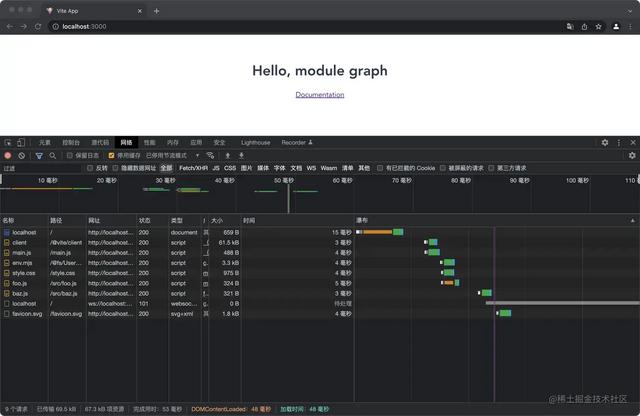The width and height of the screenshot is (640, 416).
Task: Bookmark this page with star
Action: (x=598, y=27)
